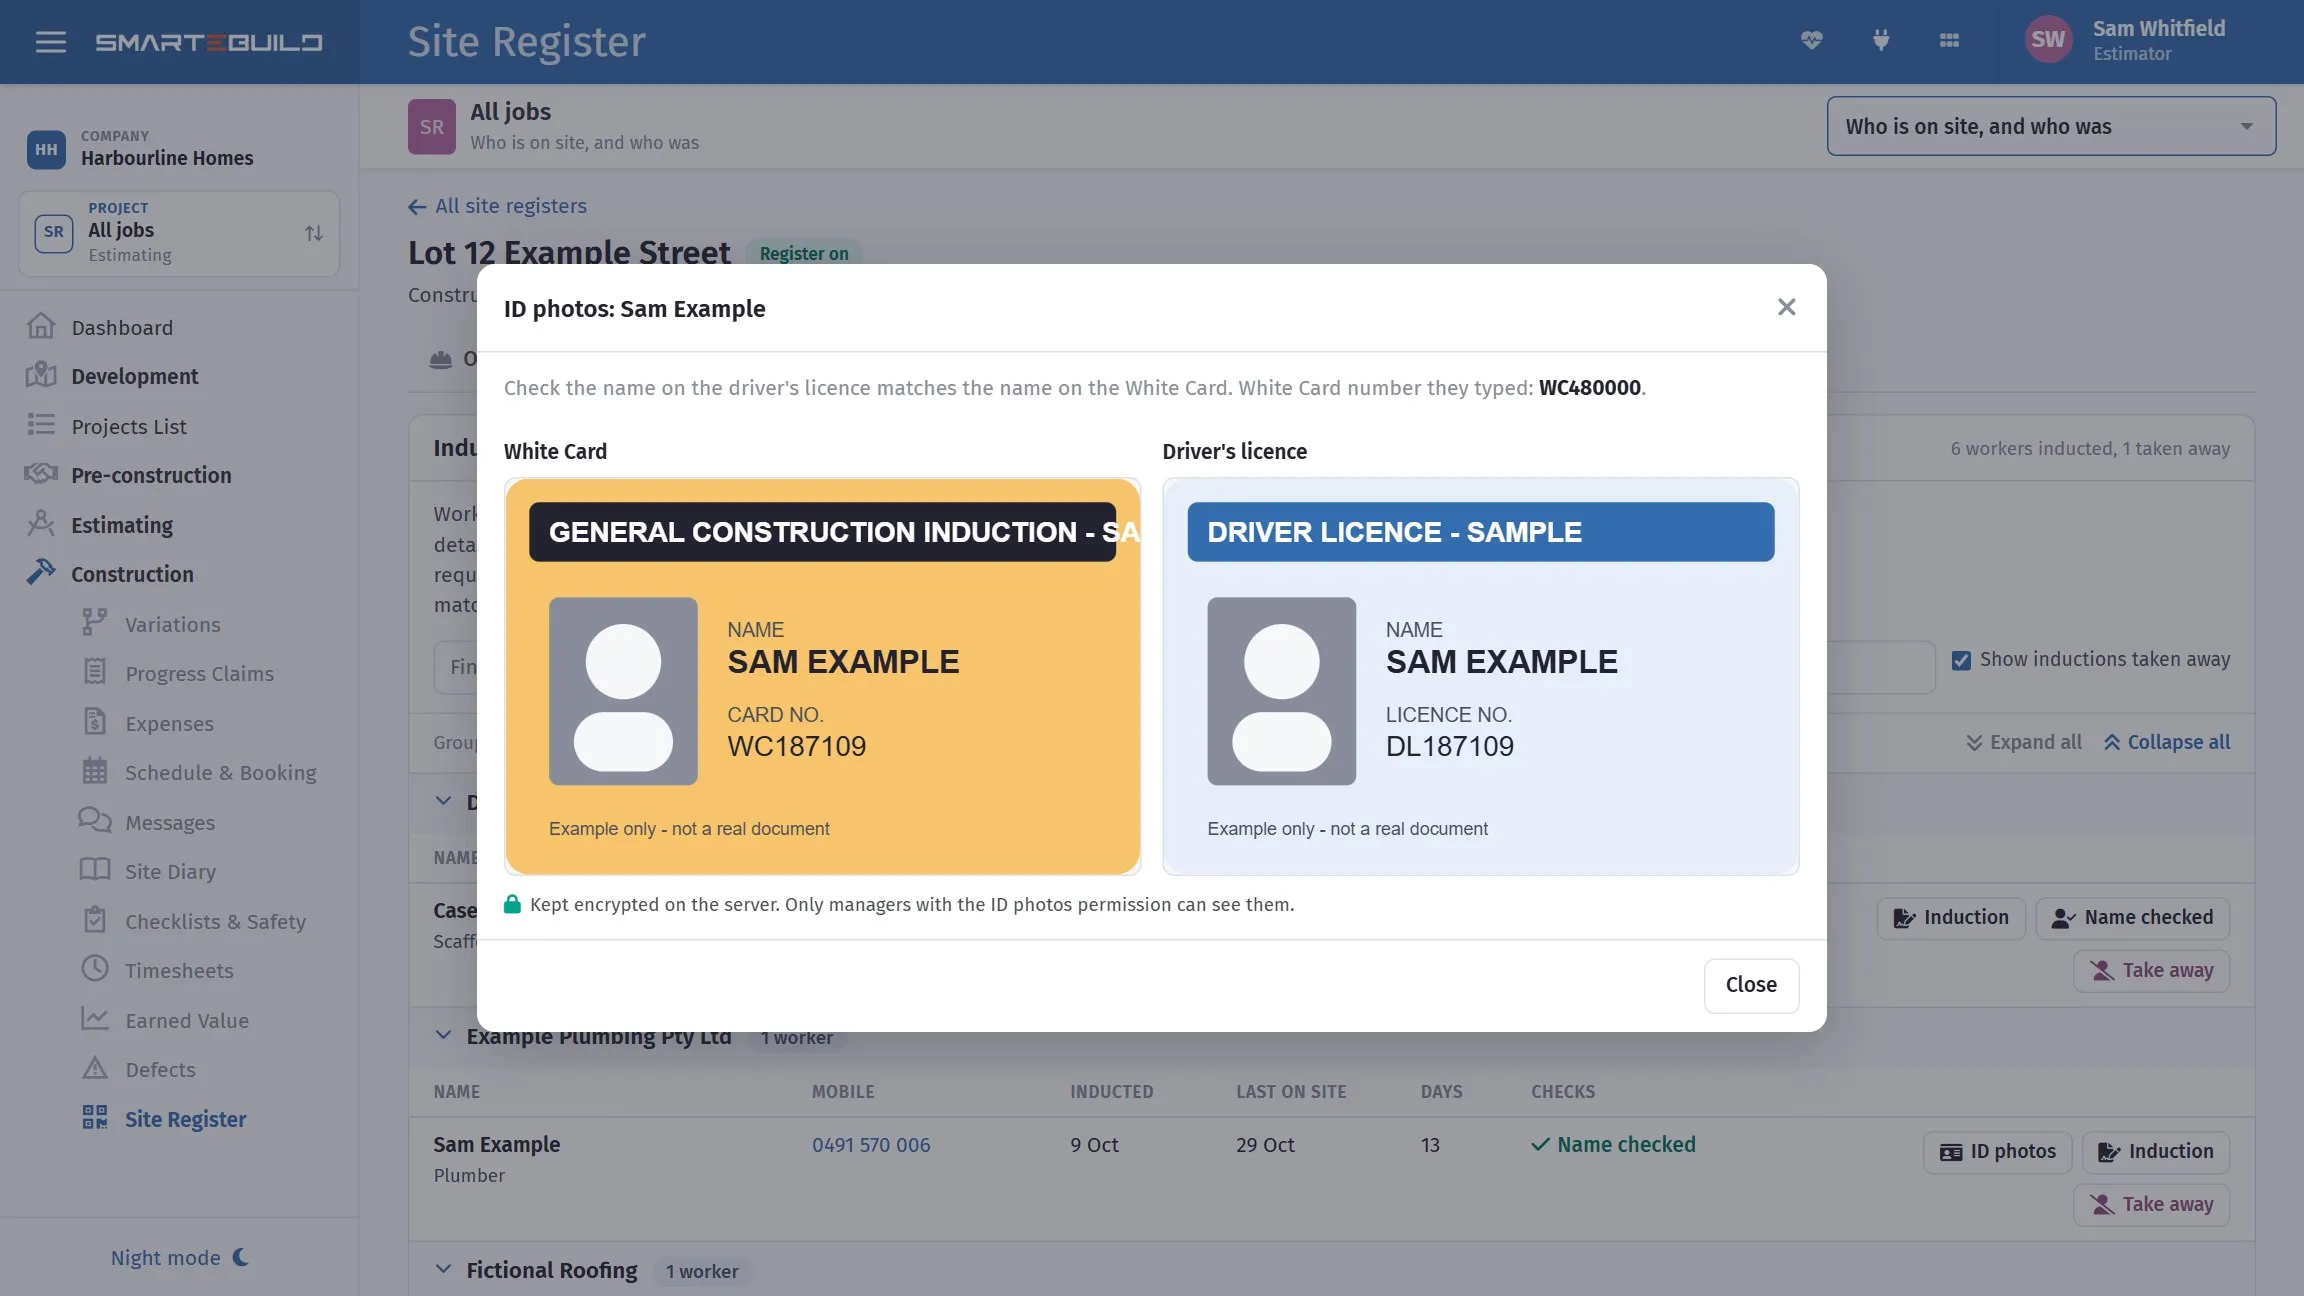This screenshot has width=2304, height=1296.
Task: Open Earned Value page
Action: [x=187, y=1021]
